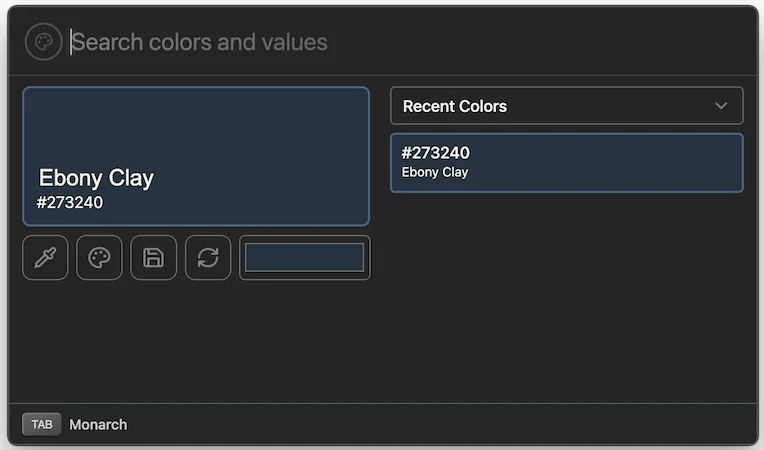
Task: Click the #273240 hex under Ebony Clay title
Action: [70, 202]
